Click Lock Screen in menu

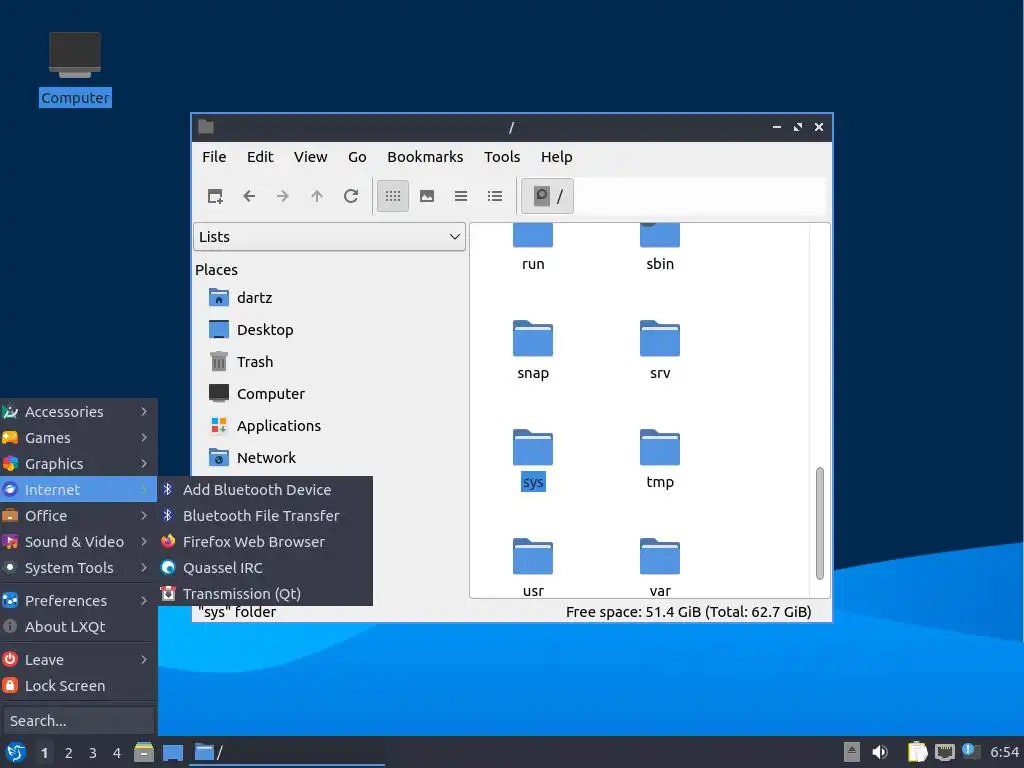coord(78,686)
